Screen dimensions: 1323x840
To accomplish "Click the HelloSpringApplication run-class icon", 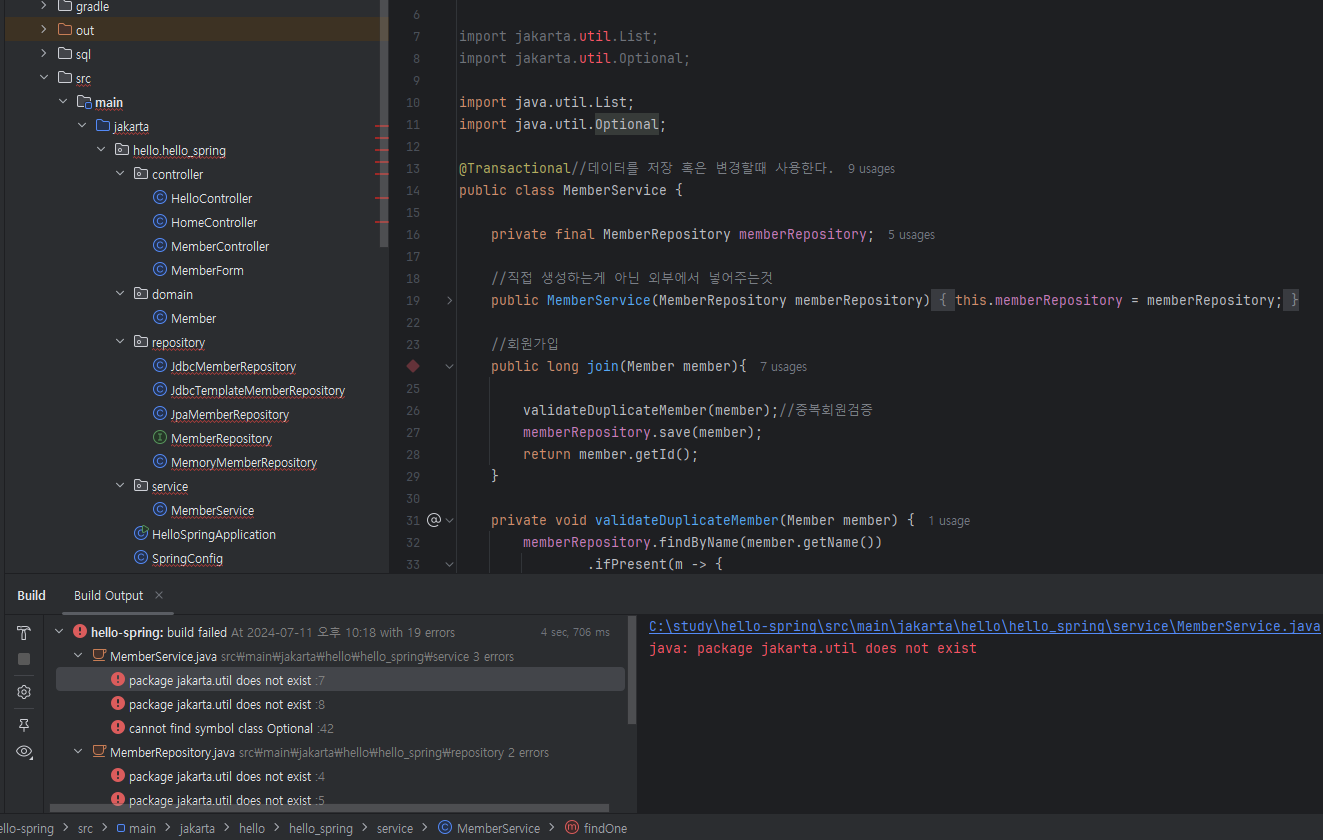I will [x=141, y=534].
